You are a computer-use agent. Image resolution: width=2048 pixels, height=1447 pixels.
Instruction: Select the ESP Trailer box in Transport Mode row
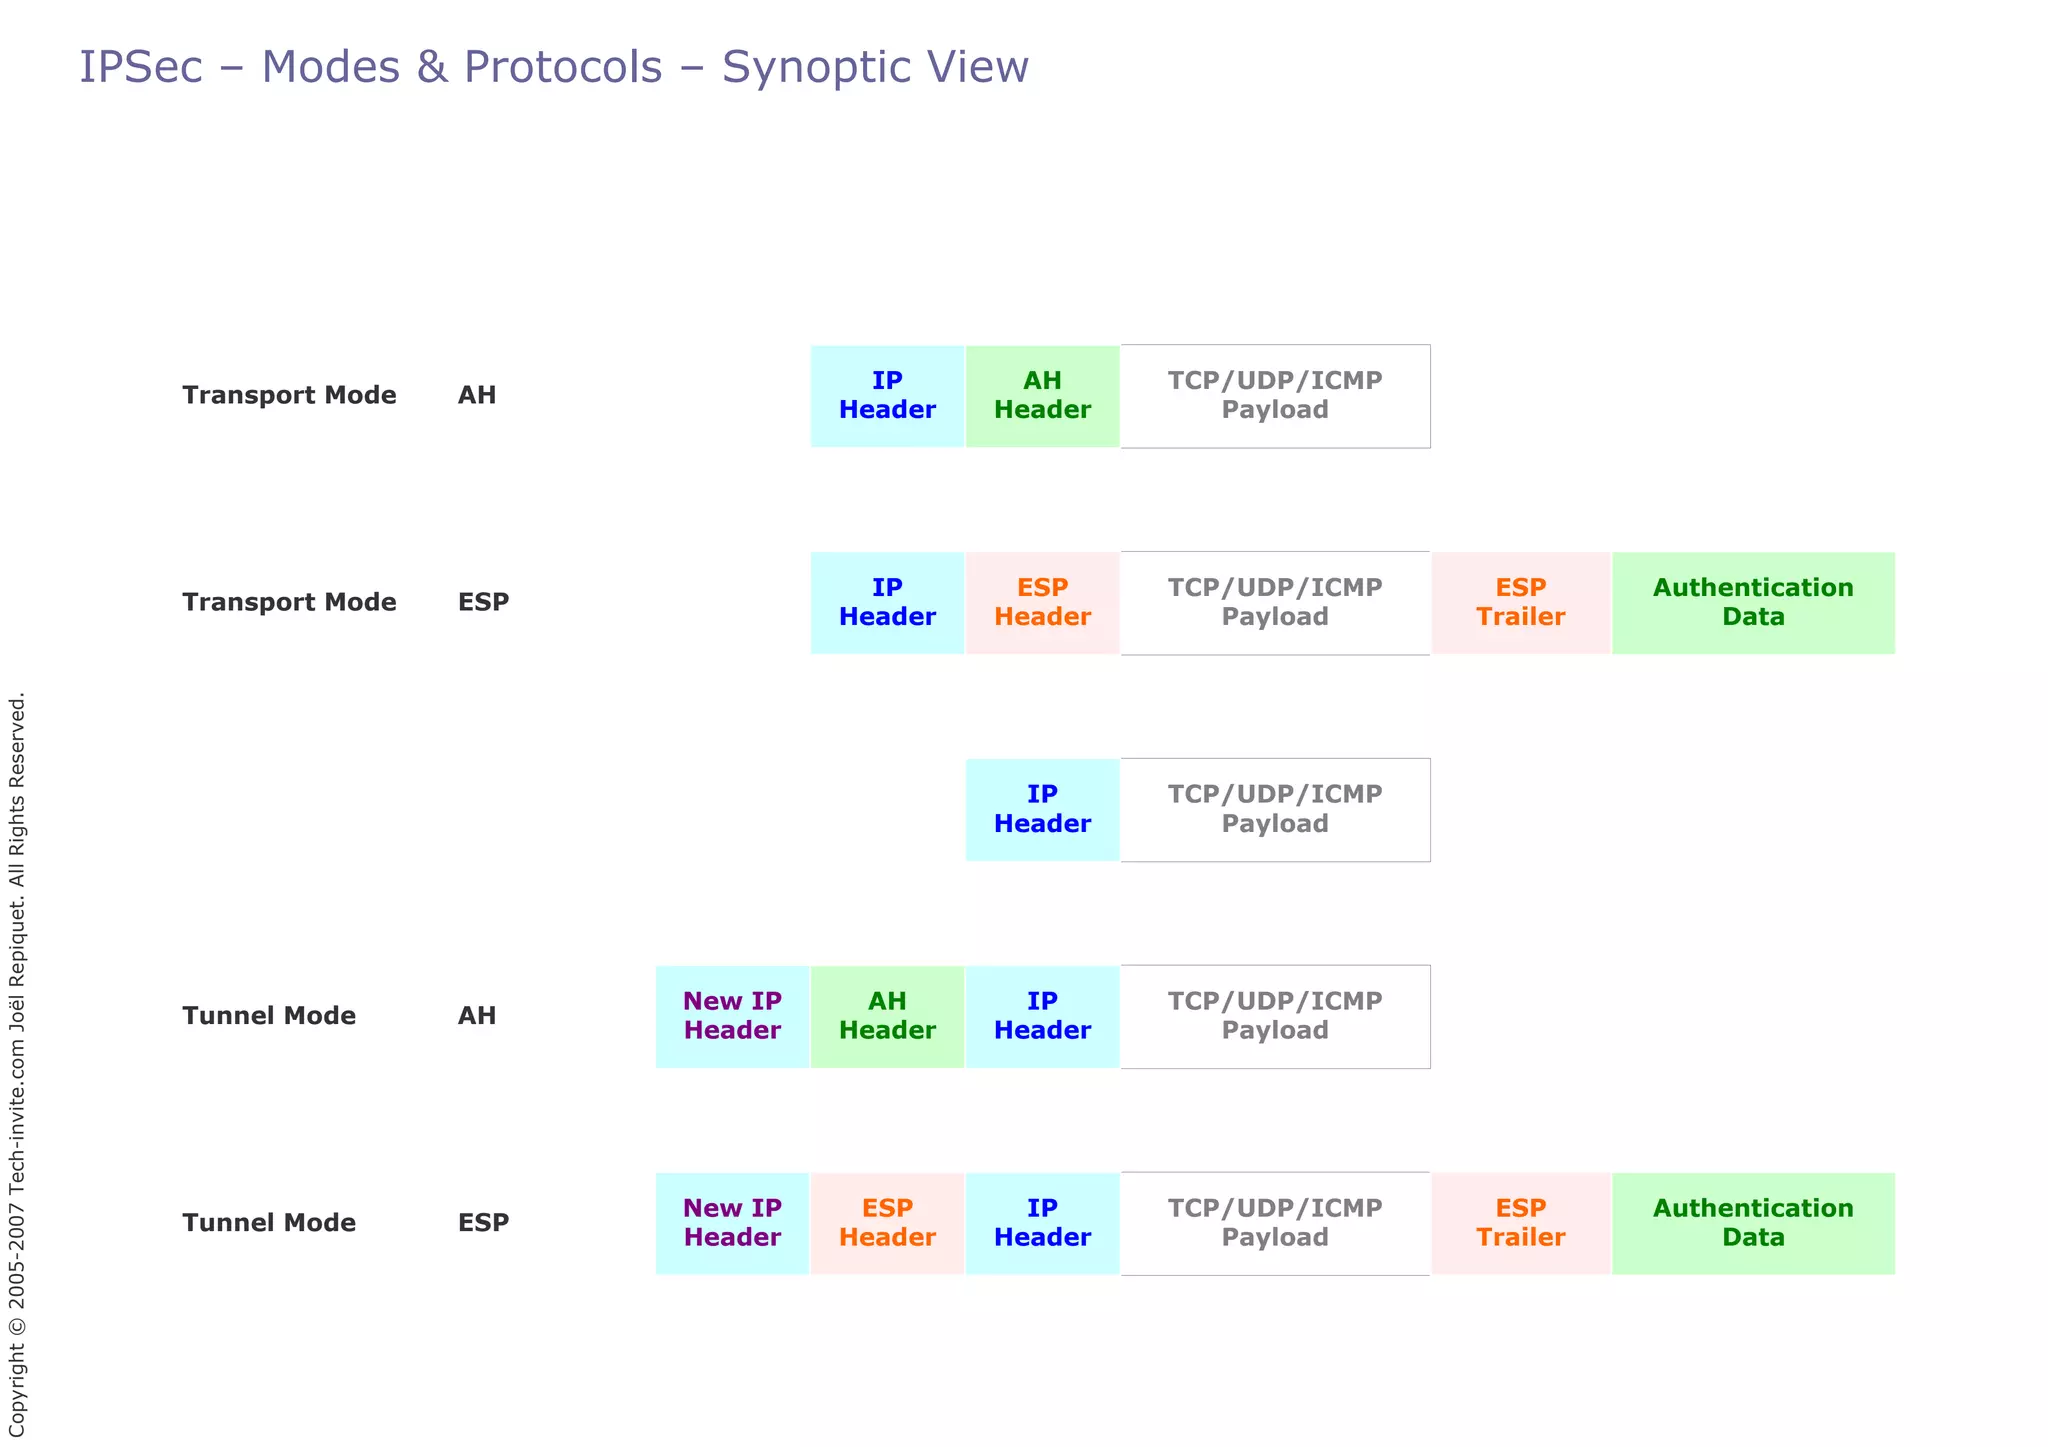tap(1520, 603)
